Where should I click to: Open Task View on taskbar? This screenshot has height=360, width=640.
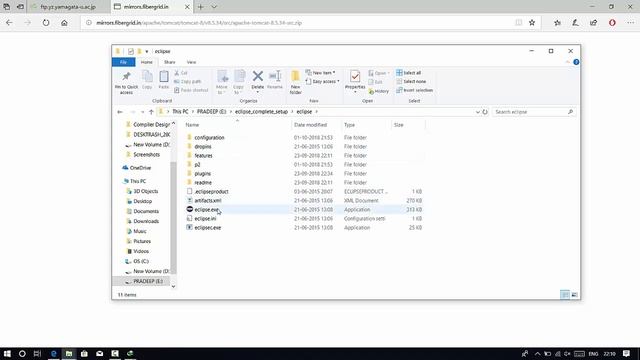pyautogui.click(x=37, y=353)
